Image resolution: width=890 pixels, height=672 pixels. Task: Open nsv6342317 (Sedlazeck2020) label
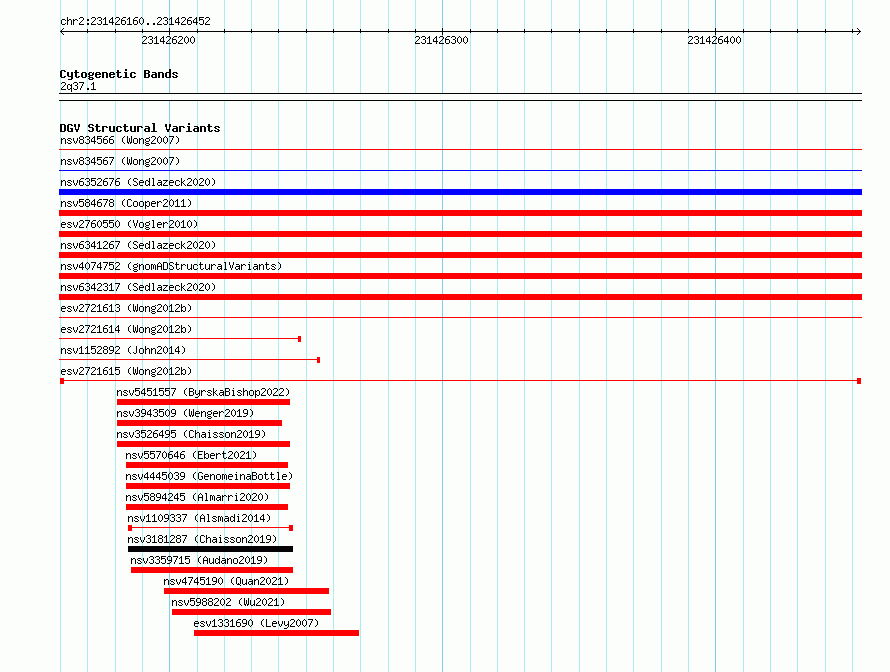138,287
